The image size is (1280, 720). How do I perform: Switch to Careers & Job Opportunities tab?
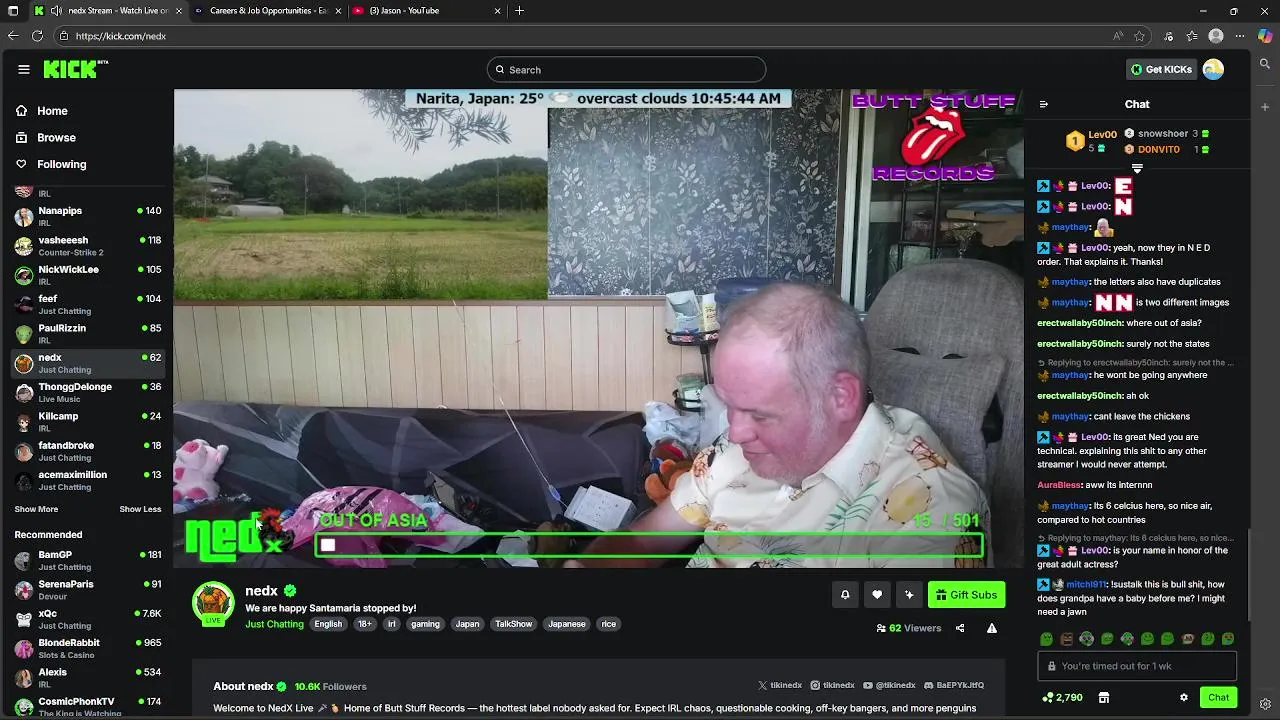[268, 11]
